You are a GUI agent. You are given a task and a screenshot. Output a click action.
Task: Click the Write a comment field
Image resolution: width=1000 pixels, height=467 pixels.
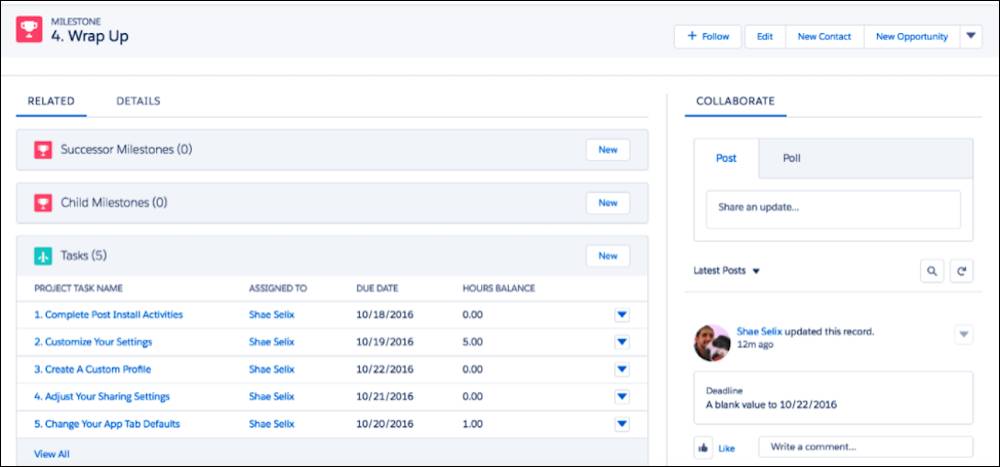pos(865,447)
